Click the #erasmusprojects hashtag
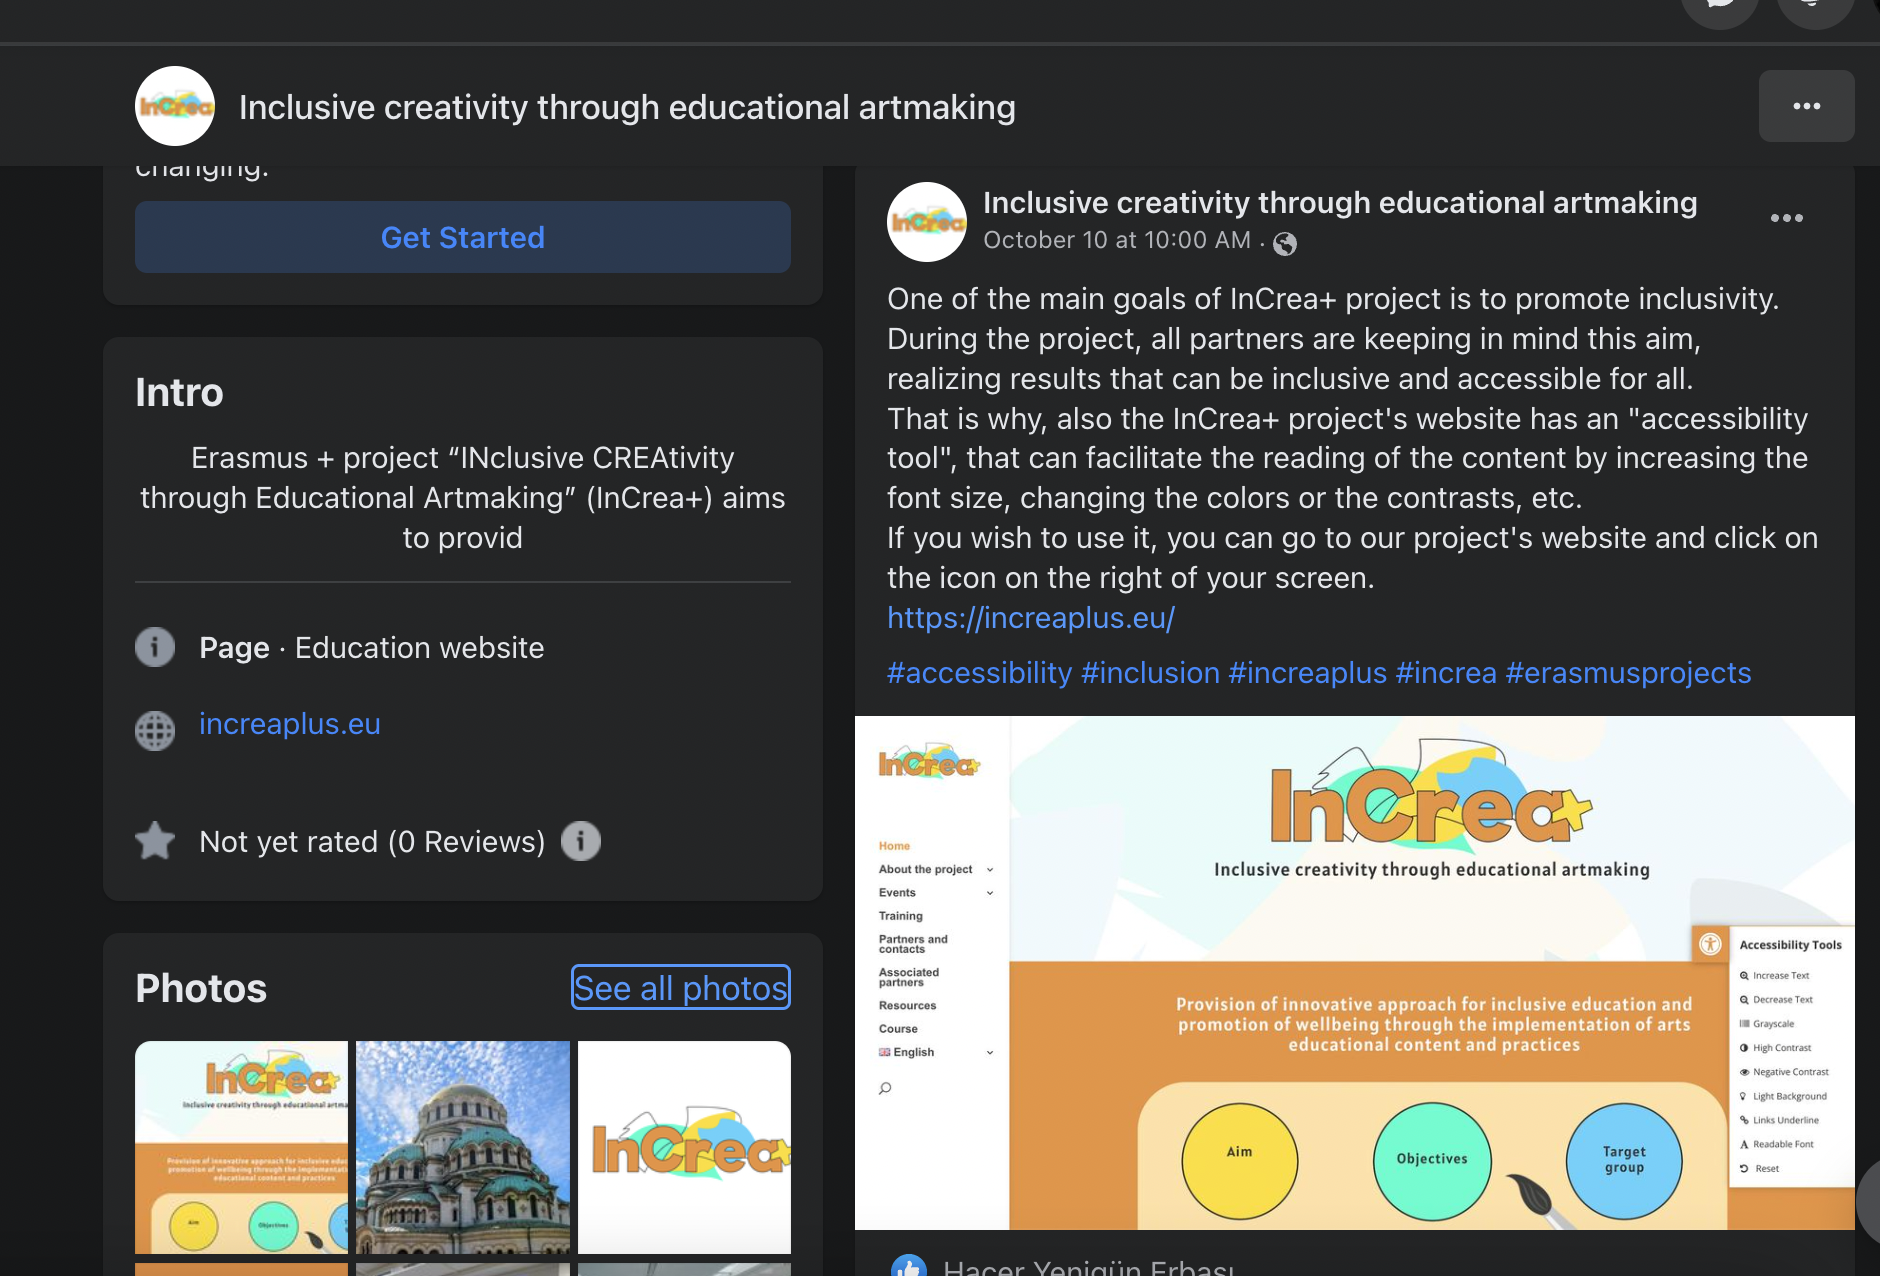 pos(1628,673)
